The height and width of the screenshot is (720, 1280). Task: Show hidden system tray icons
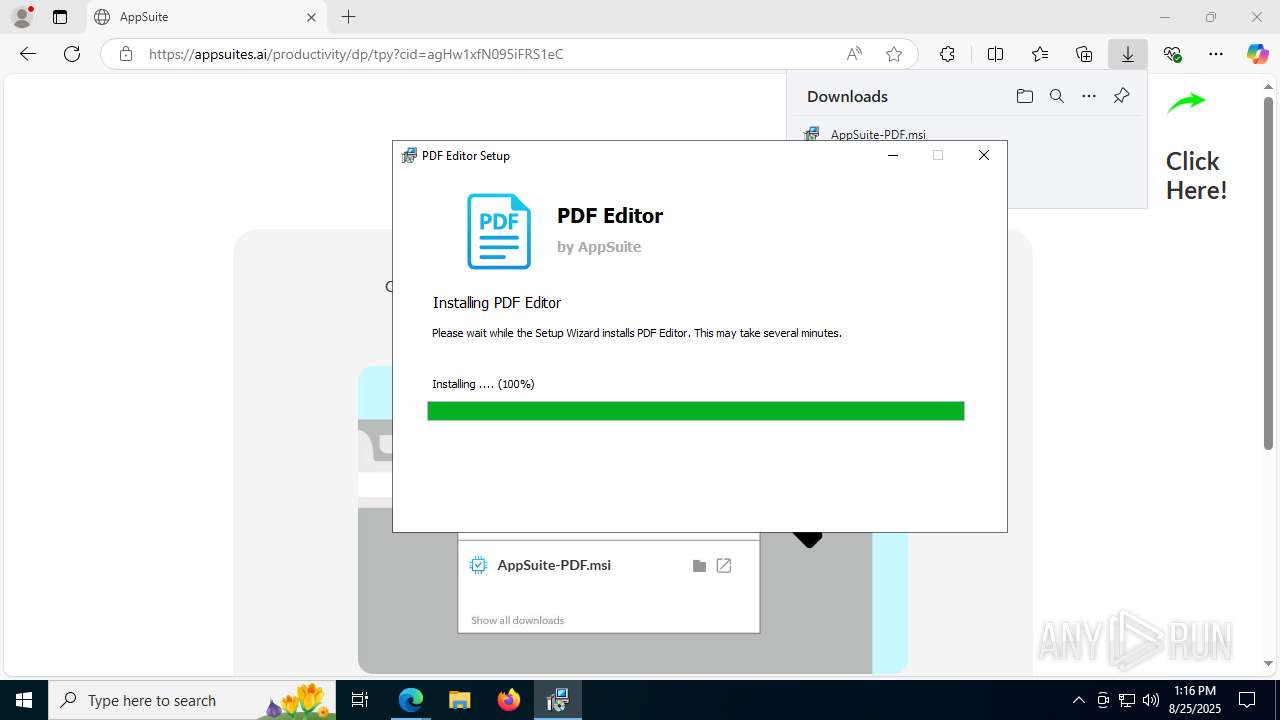[x=1078, y=700]
